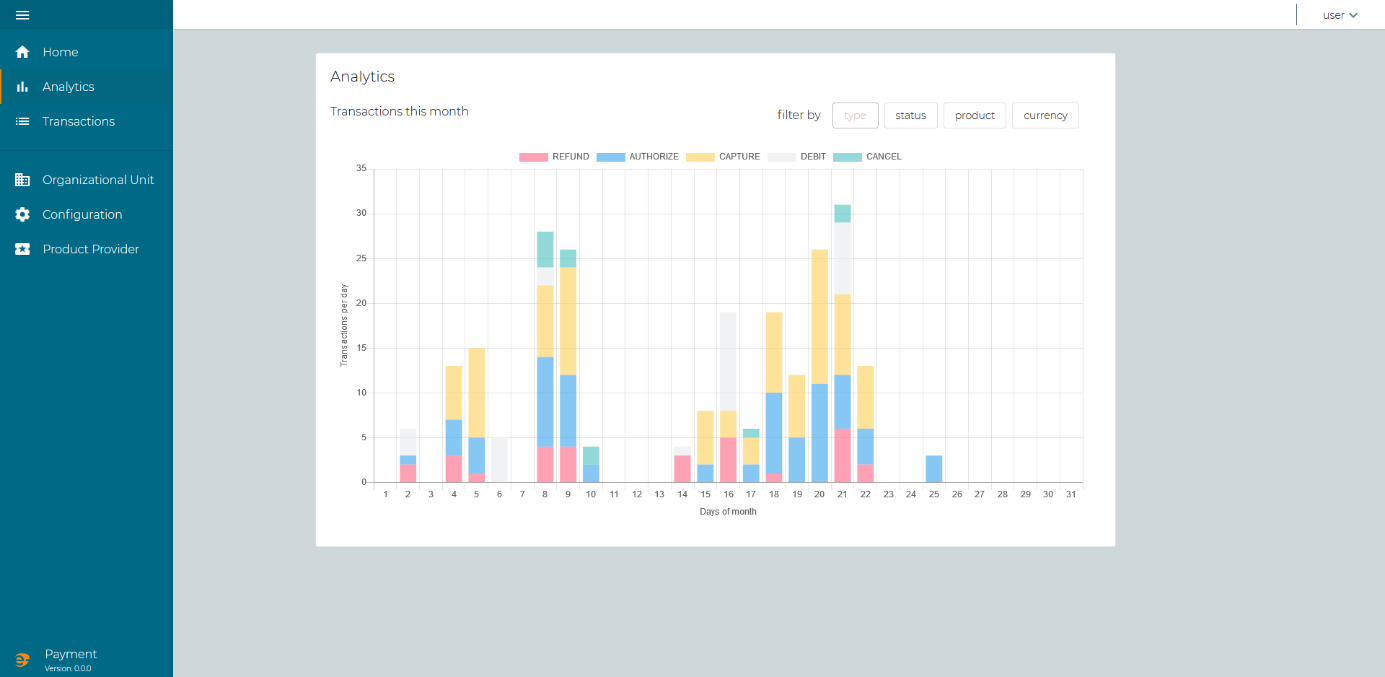
Task: Open the Organizational Unit menu item
Action: (98, 180)
